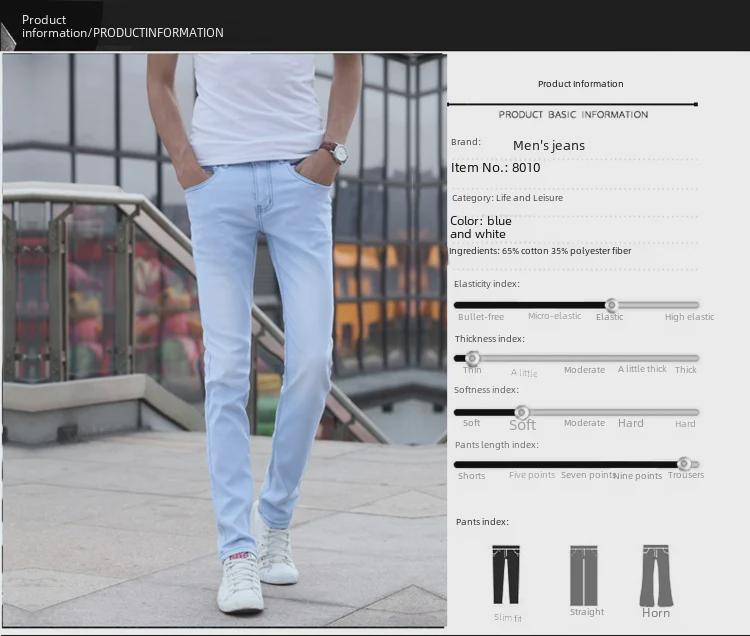Click the Men's jeans brand value
The height and width of the screenshot is (636, 750).
[x=549, y=146]
